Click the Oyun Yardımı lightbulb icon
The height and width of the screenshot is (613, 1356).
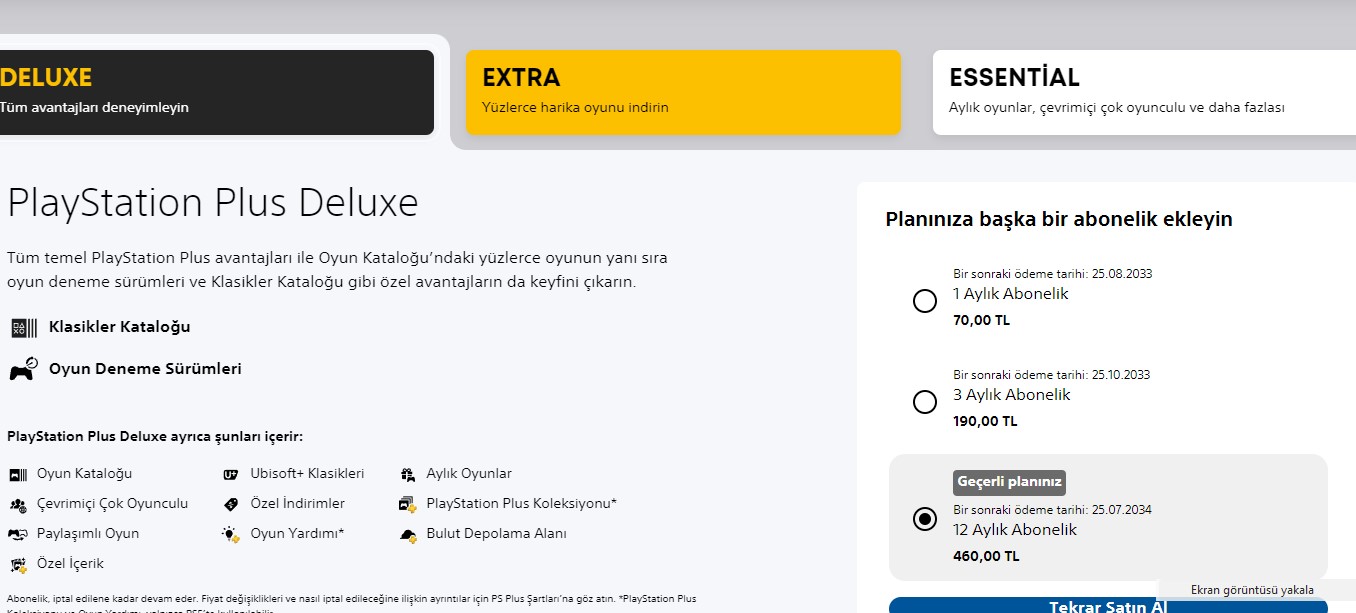[x=232, y=534]
